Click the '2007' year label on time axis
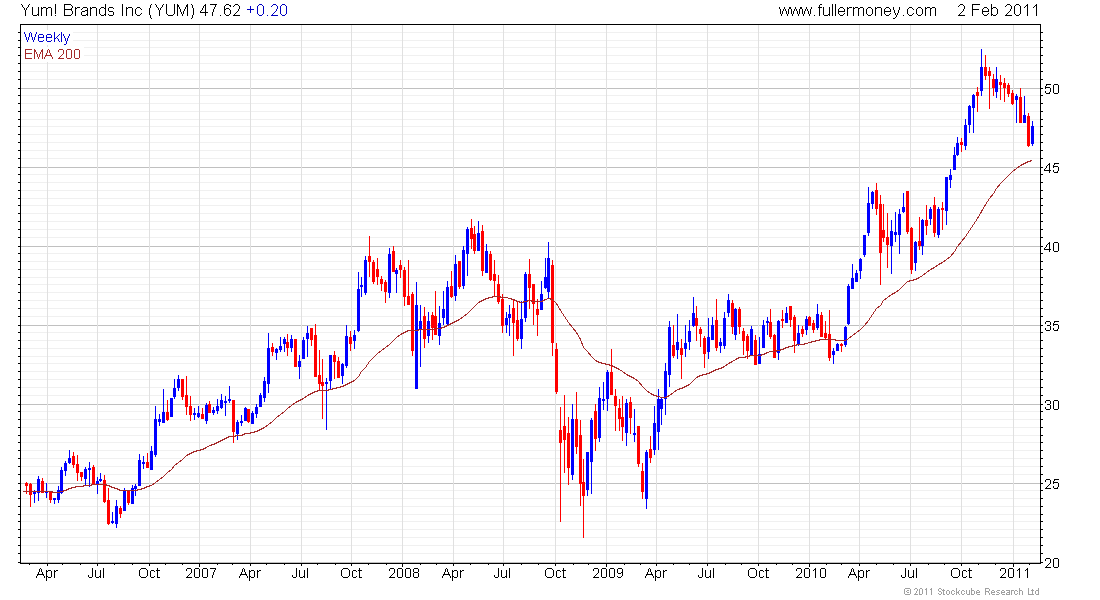 [x=201, y=573]
